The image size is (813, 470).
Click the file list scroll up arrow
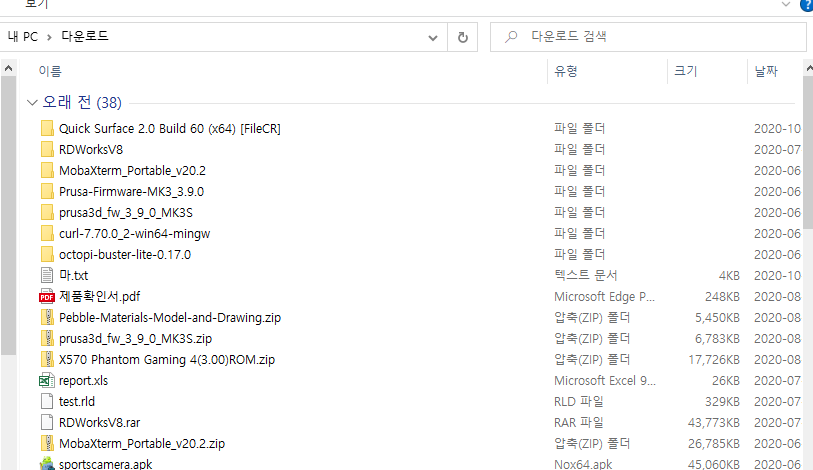(808, 68)
